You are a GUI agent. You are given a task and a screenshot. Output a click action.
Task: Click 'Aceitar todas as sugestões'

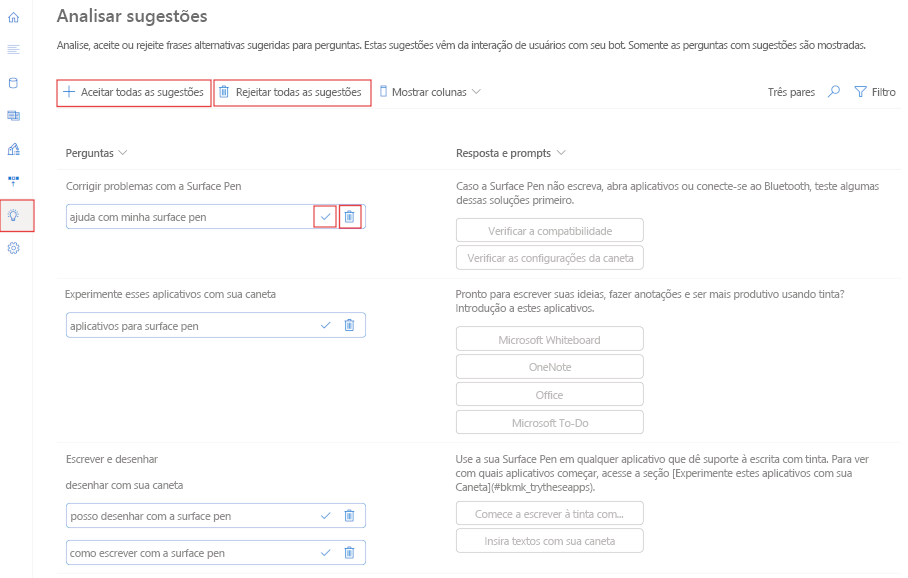[135, 91]
